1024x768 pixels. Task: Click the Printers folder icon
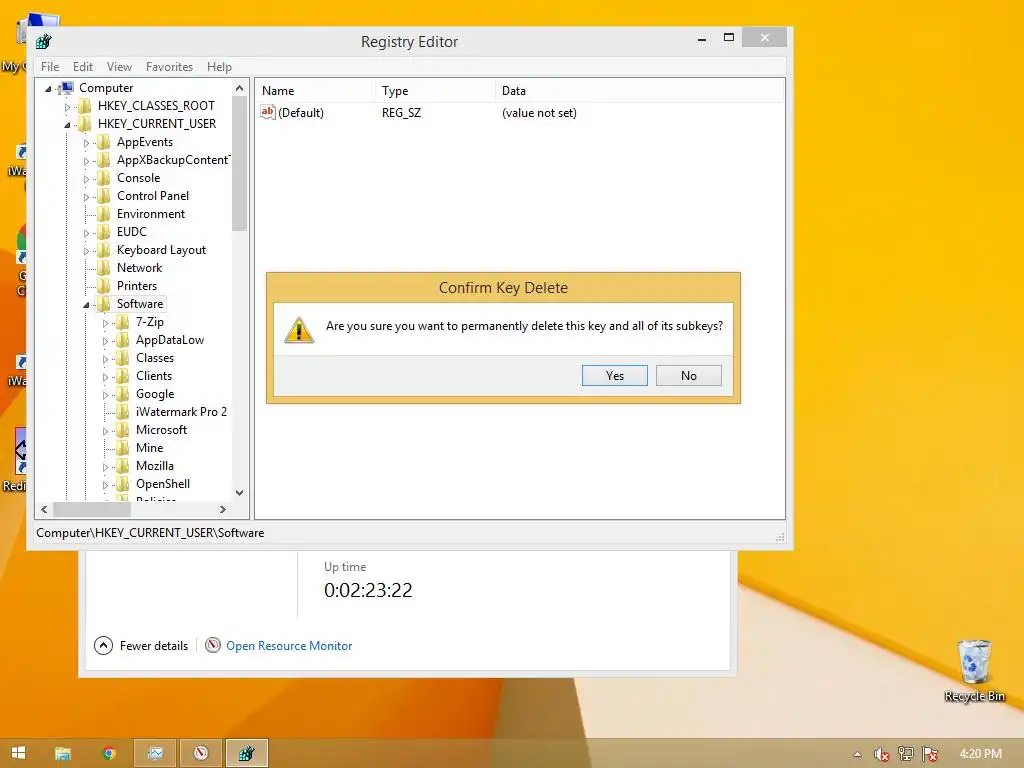pyautogui.click(x=103, y=286)
